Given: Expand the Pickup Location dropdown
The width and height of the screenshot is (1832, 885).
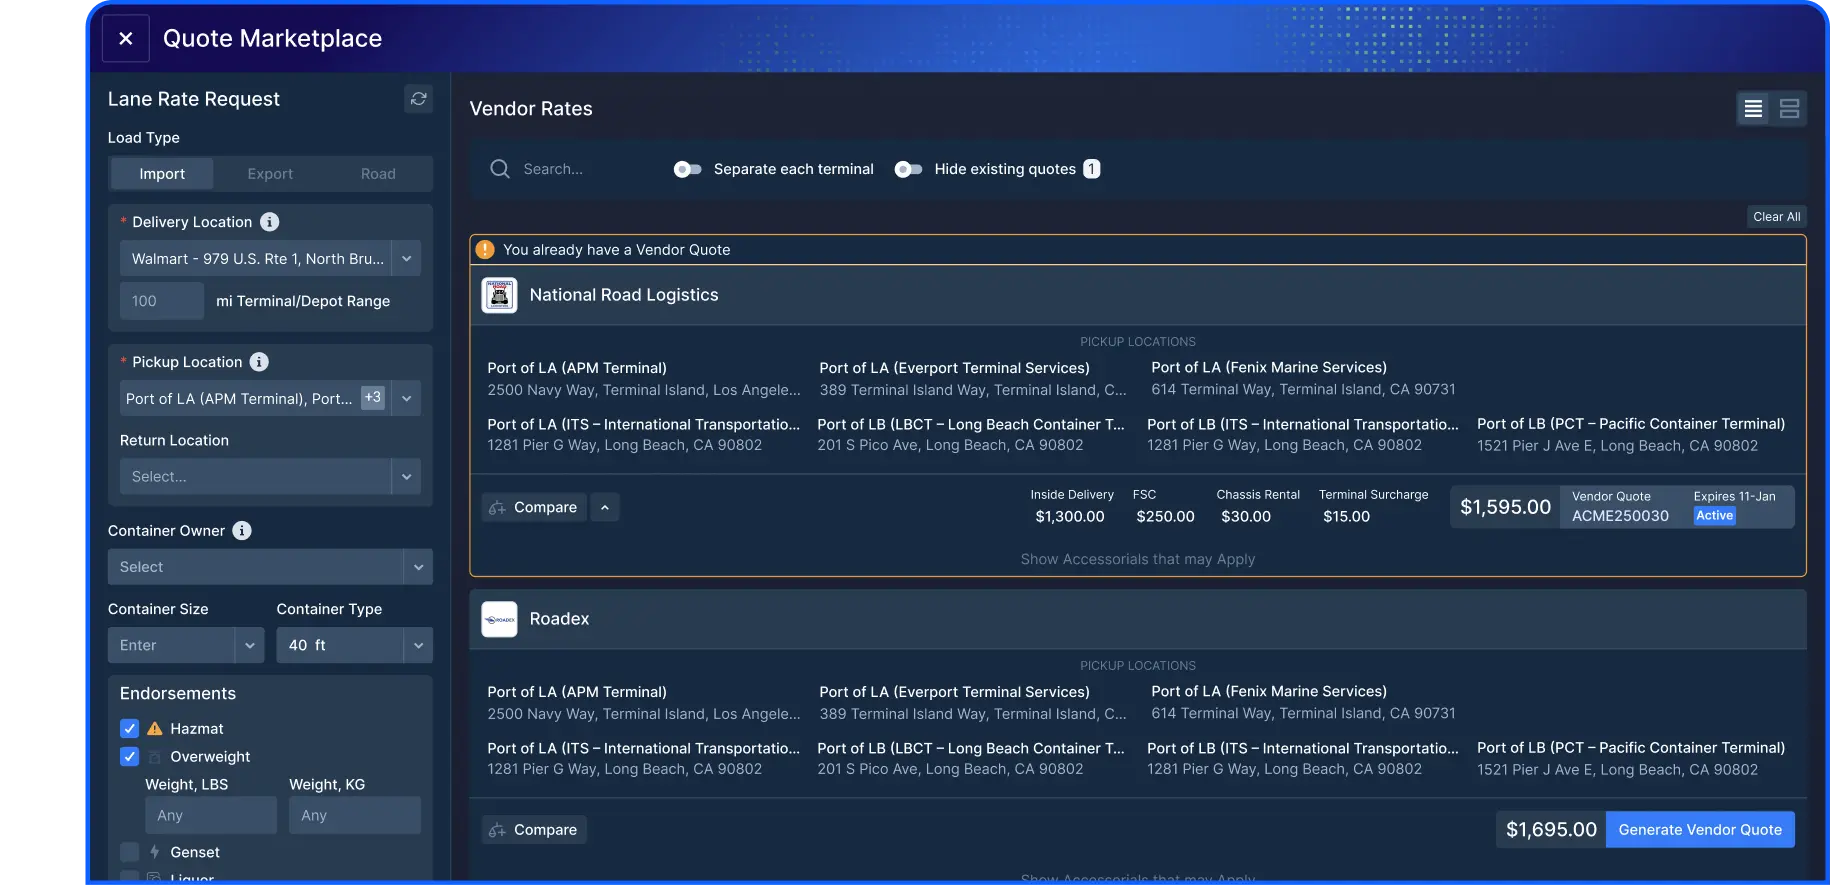Looking at the screenshot, I should click(406, 398).
